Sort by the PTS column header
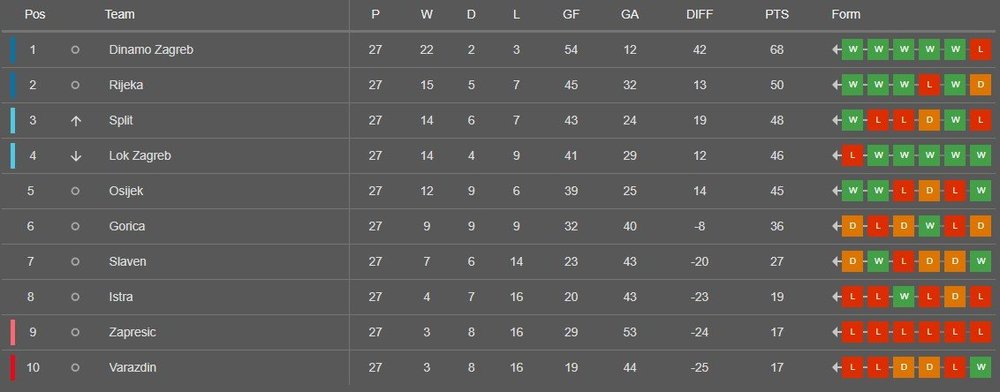 777,14
